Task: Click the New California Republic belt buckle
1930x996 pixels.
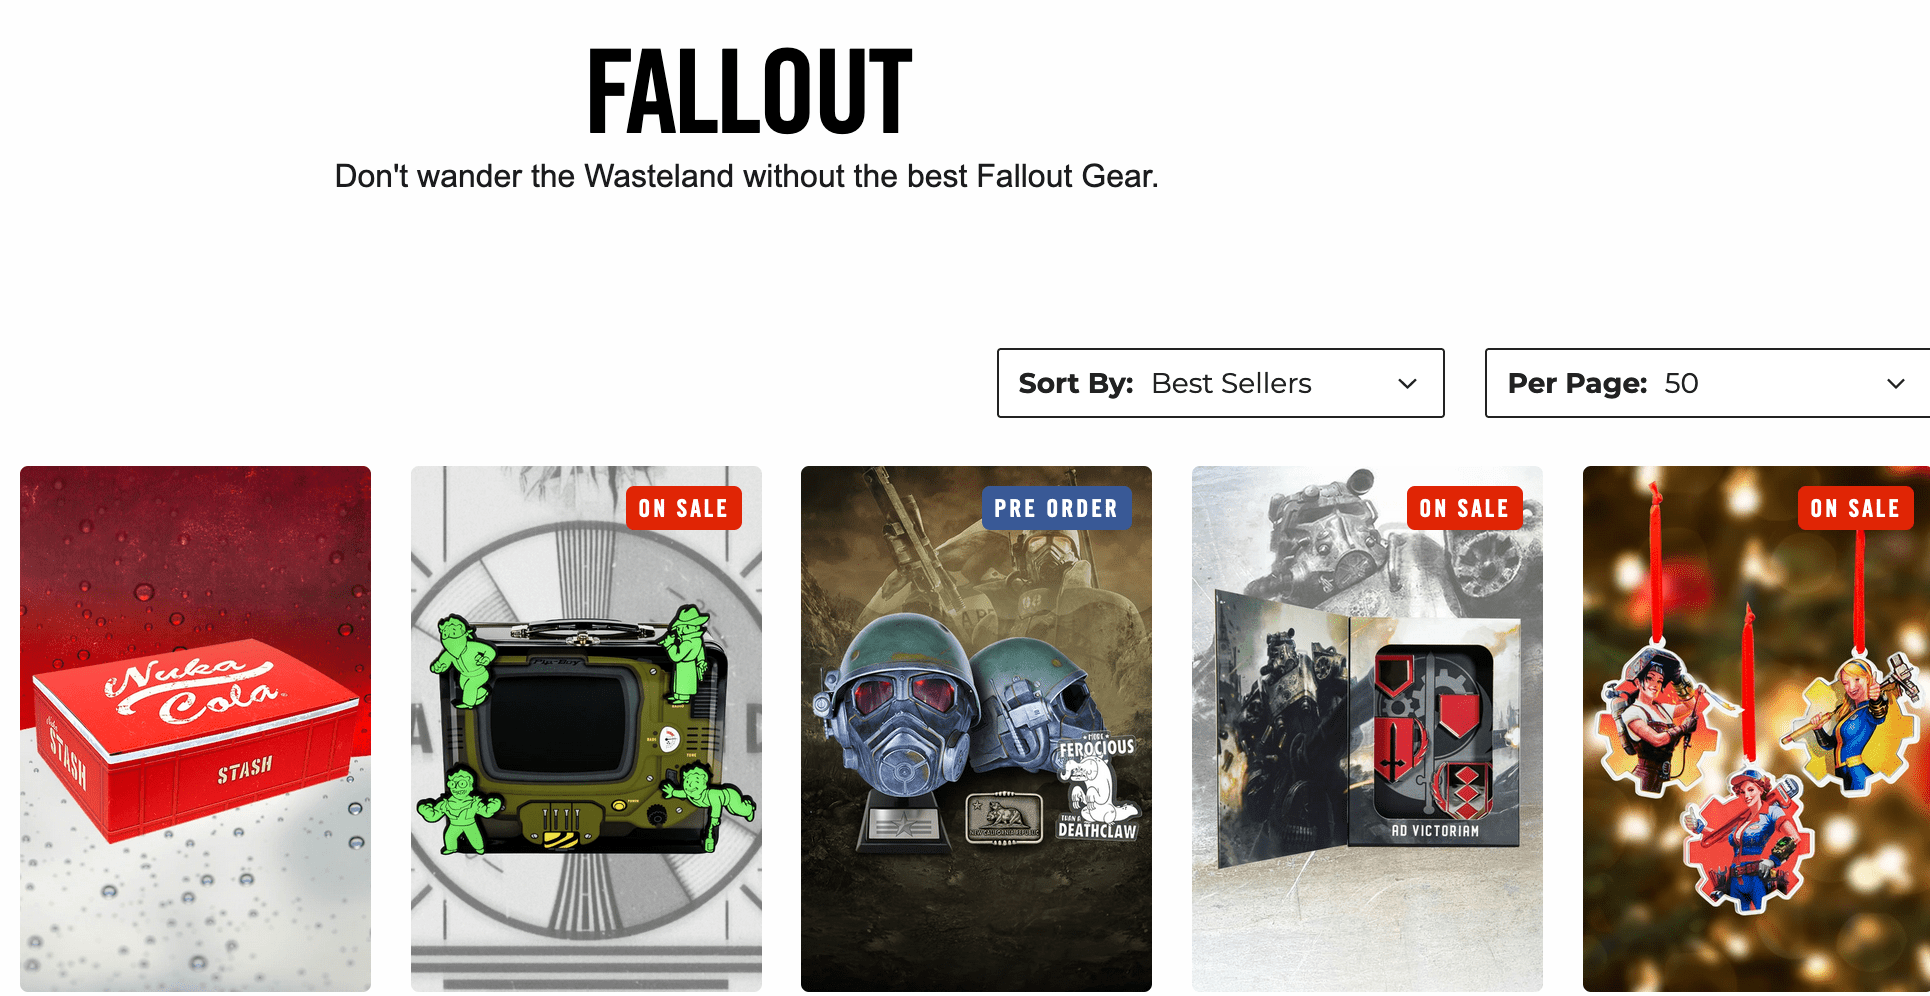Action: (1004, 818)
